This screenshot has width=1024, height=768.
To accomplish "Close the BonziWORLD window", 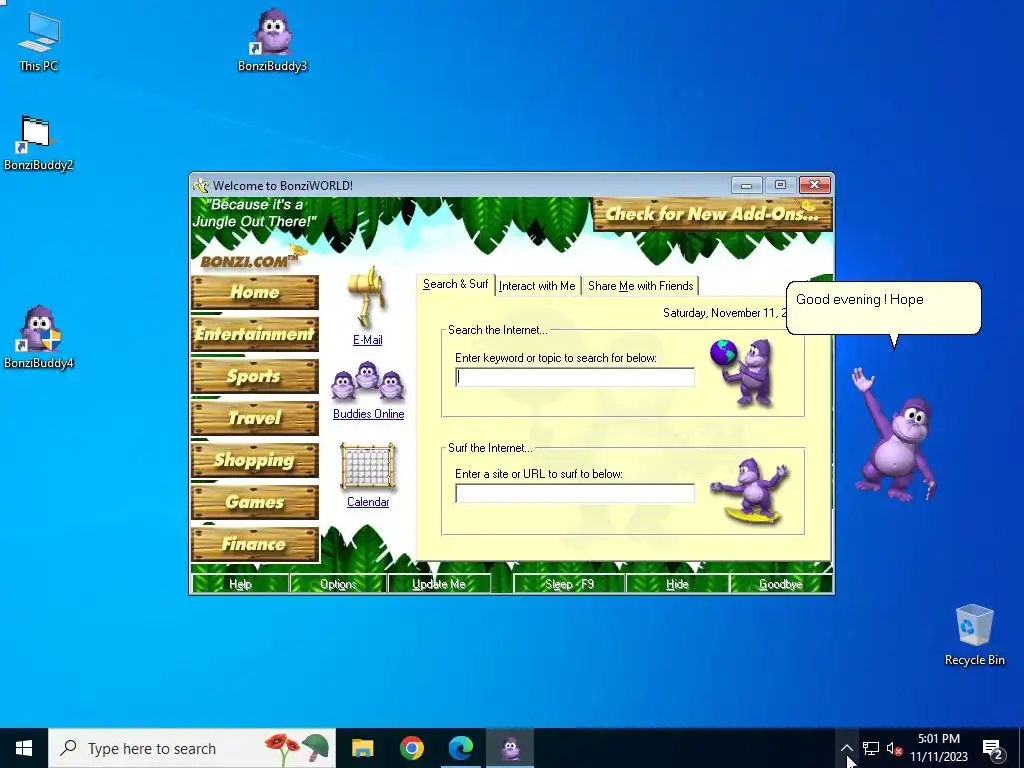I will [x=814, y=185].
